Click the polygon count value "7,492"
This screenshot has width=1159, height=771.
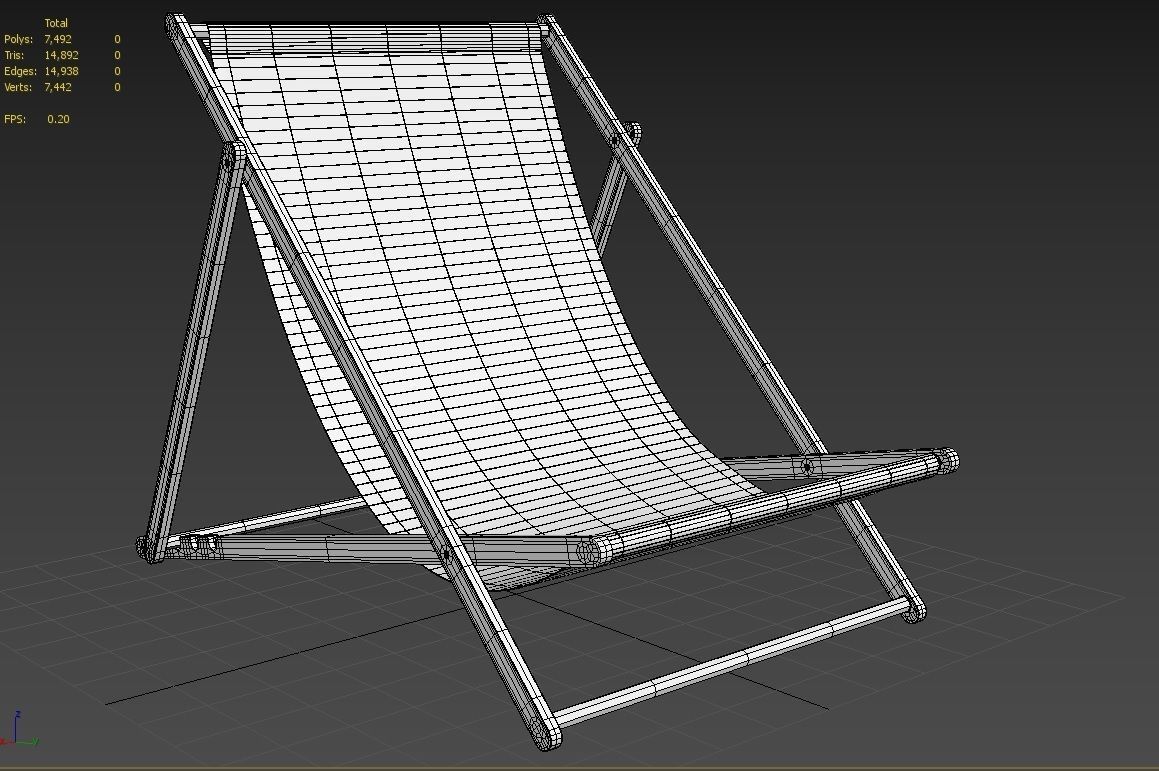[x=58, y=39]
